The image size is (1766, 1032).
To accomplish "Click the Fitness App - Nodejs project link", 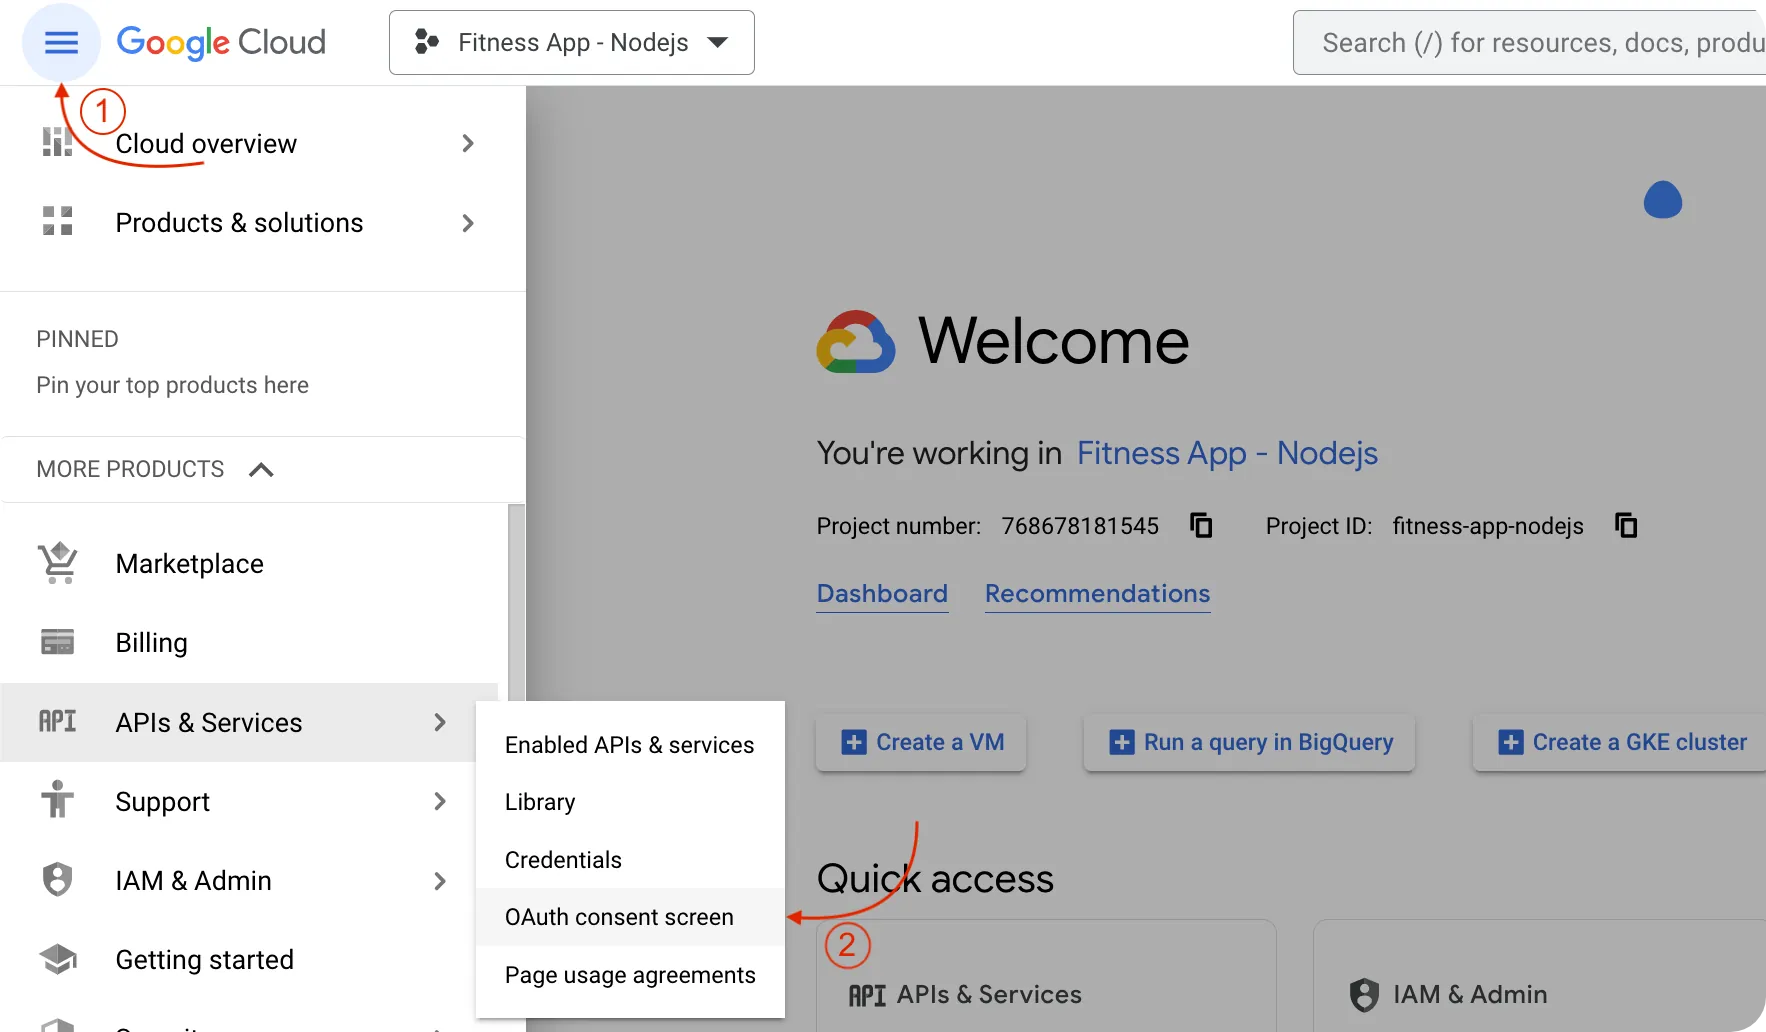I will (x=1227, y=453).
